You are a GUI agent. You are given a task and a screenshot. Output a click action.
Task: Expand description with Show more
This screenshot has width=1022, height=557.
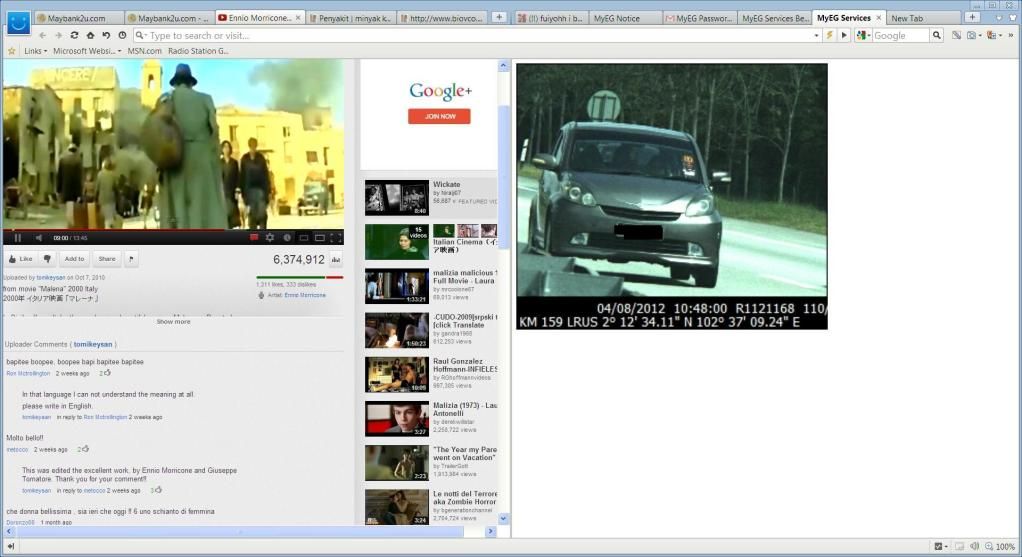[x=173, y=322]
